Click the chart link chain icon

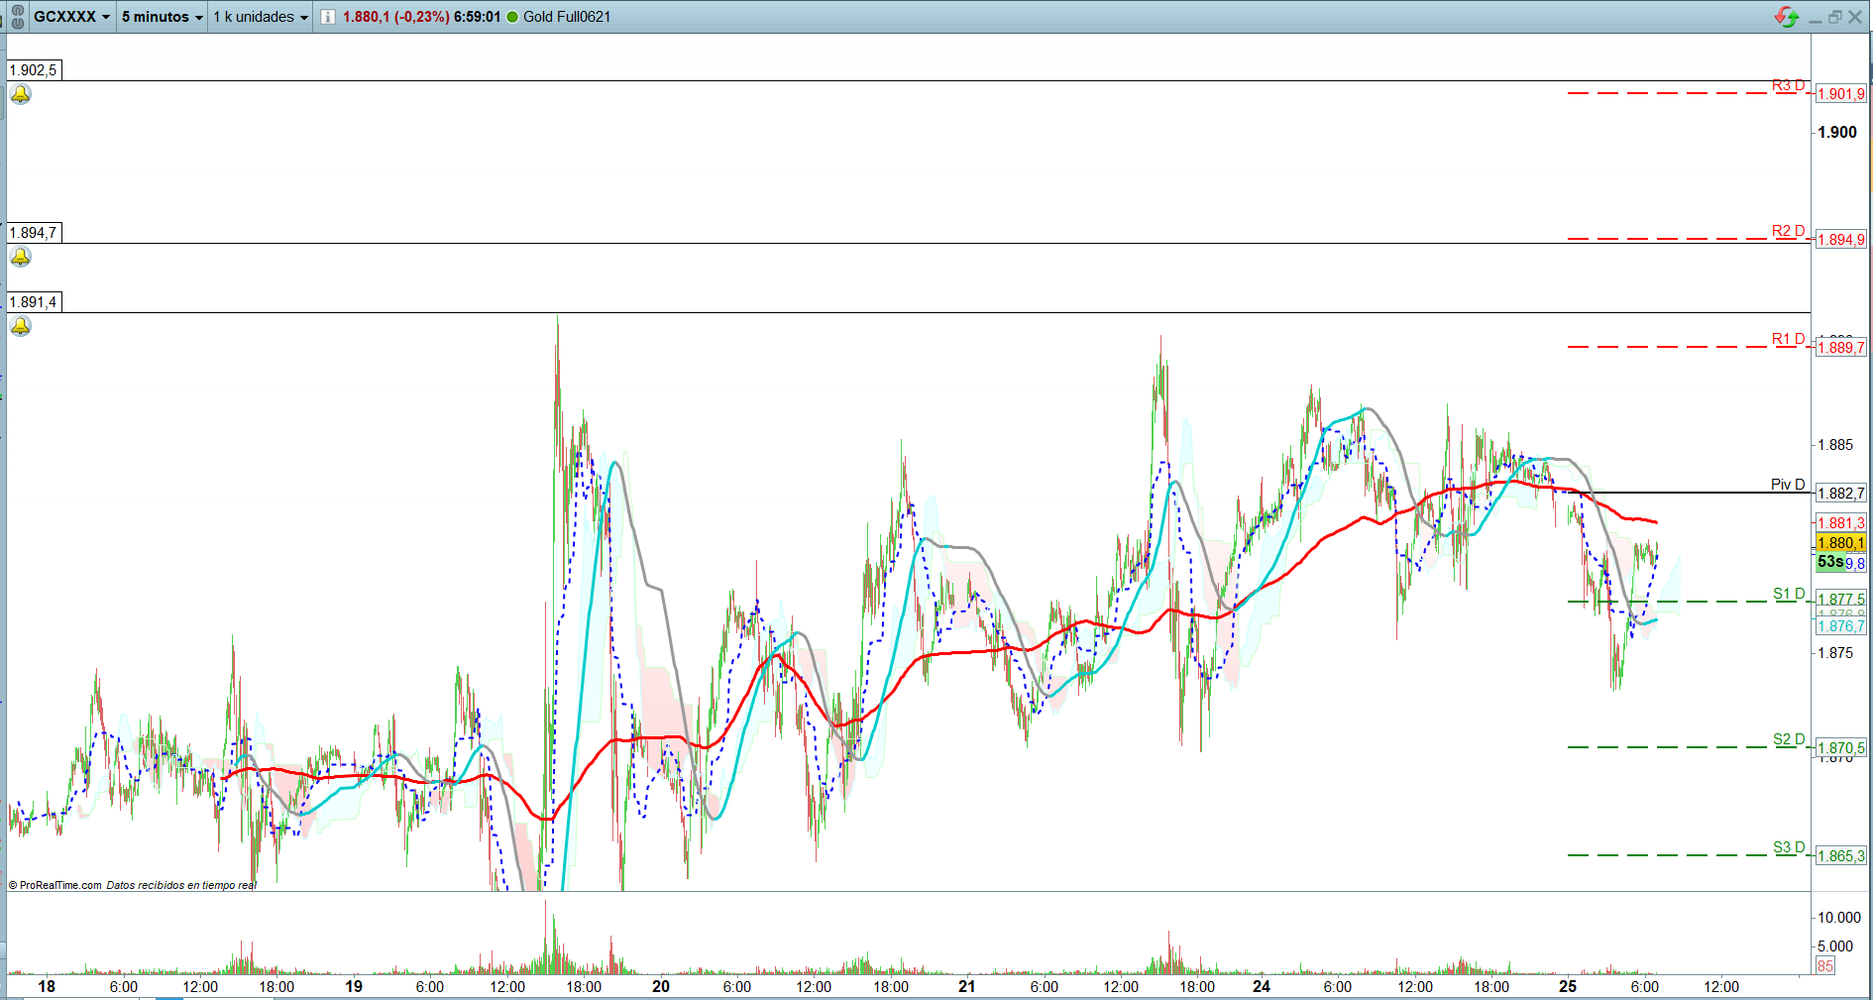tap(17, 16)
